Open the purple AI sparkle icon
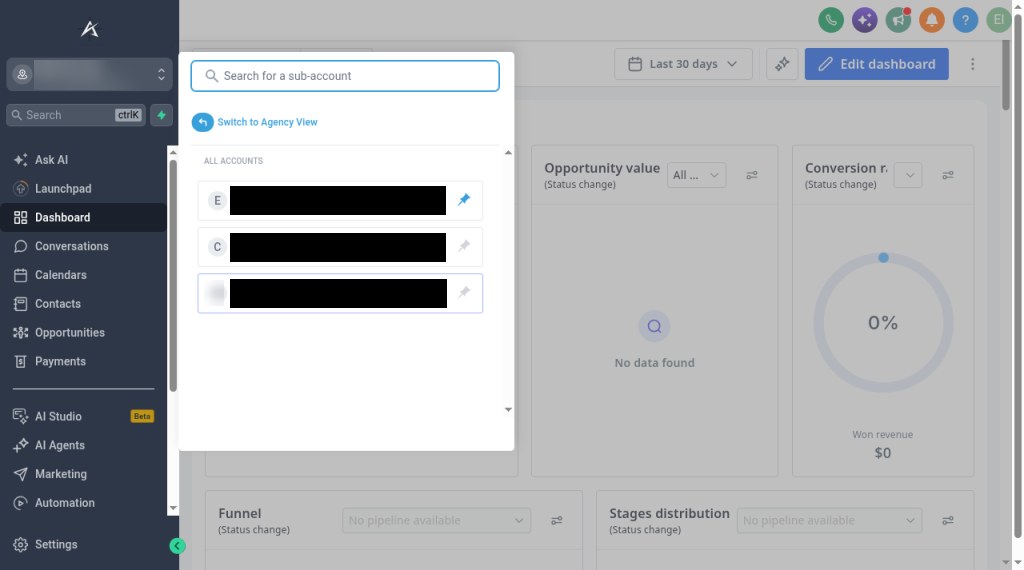 point(865,20)
